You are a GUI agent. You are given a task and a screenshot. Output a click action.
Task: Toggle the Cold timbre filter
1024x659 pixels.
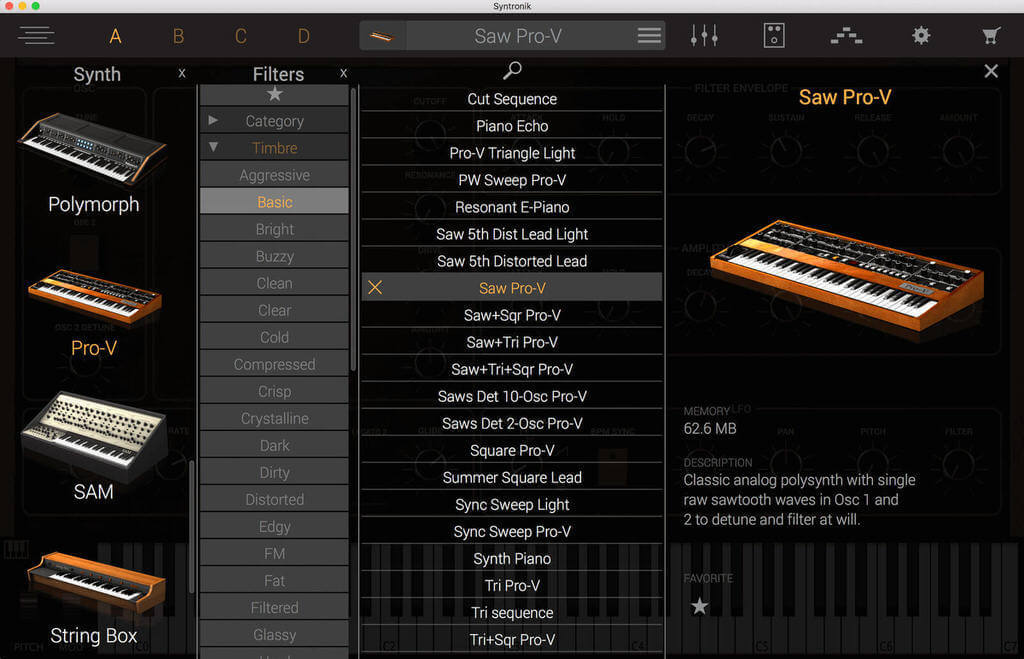coord(274,337)
